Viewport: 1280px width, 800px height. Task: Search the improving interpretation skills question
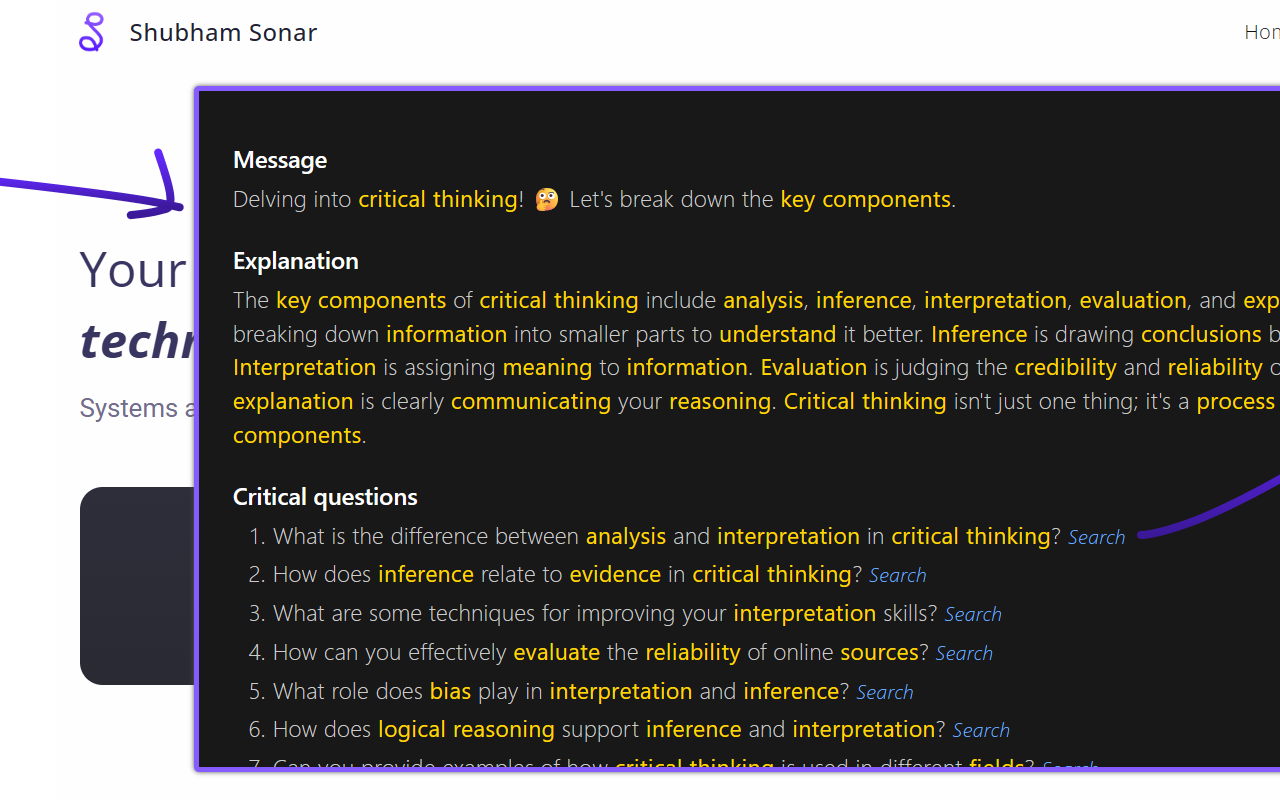972,614
